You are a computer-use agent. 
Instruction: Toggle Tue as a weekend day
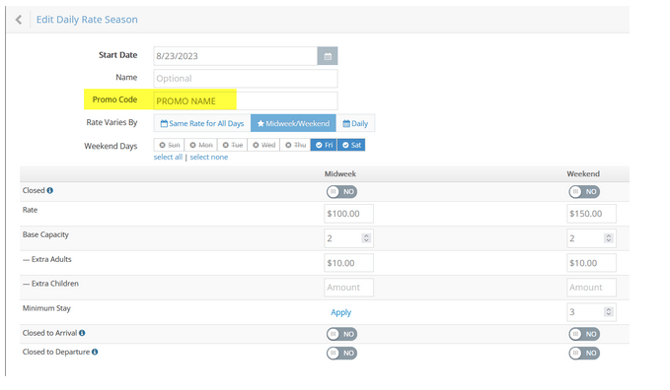tap(232, 145)
